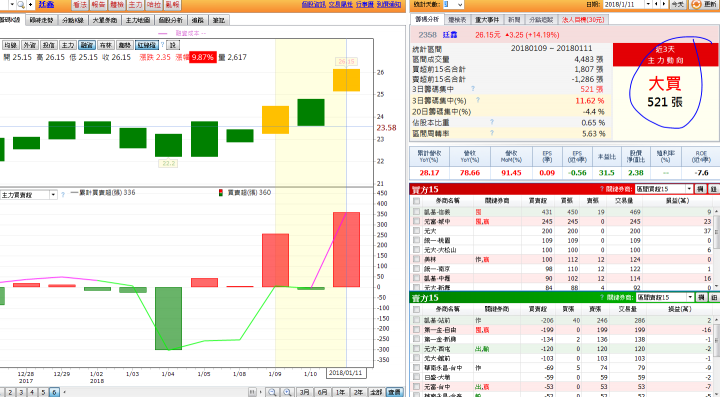Open the 個股資訊 link
Screen dimensions: 720x397
click(x=314, y=5)
